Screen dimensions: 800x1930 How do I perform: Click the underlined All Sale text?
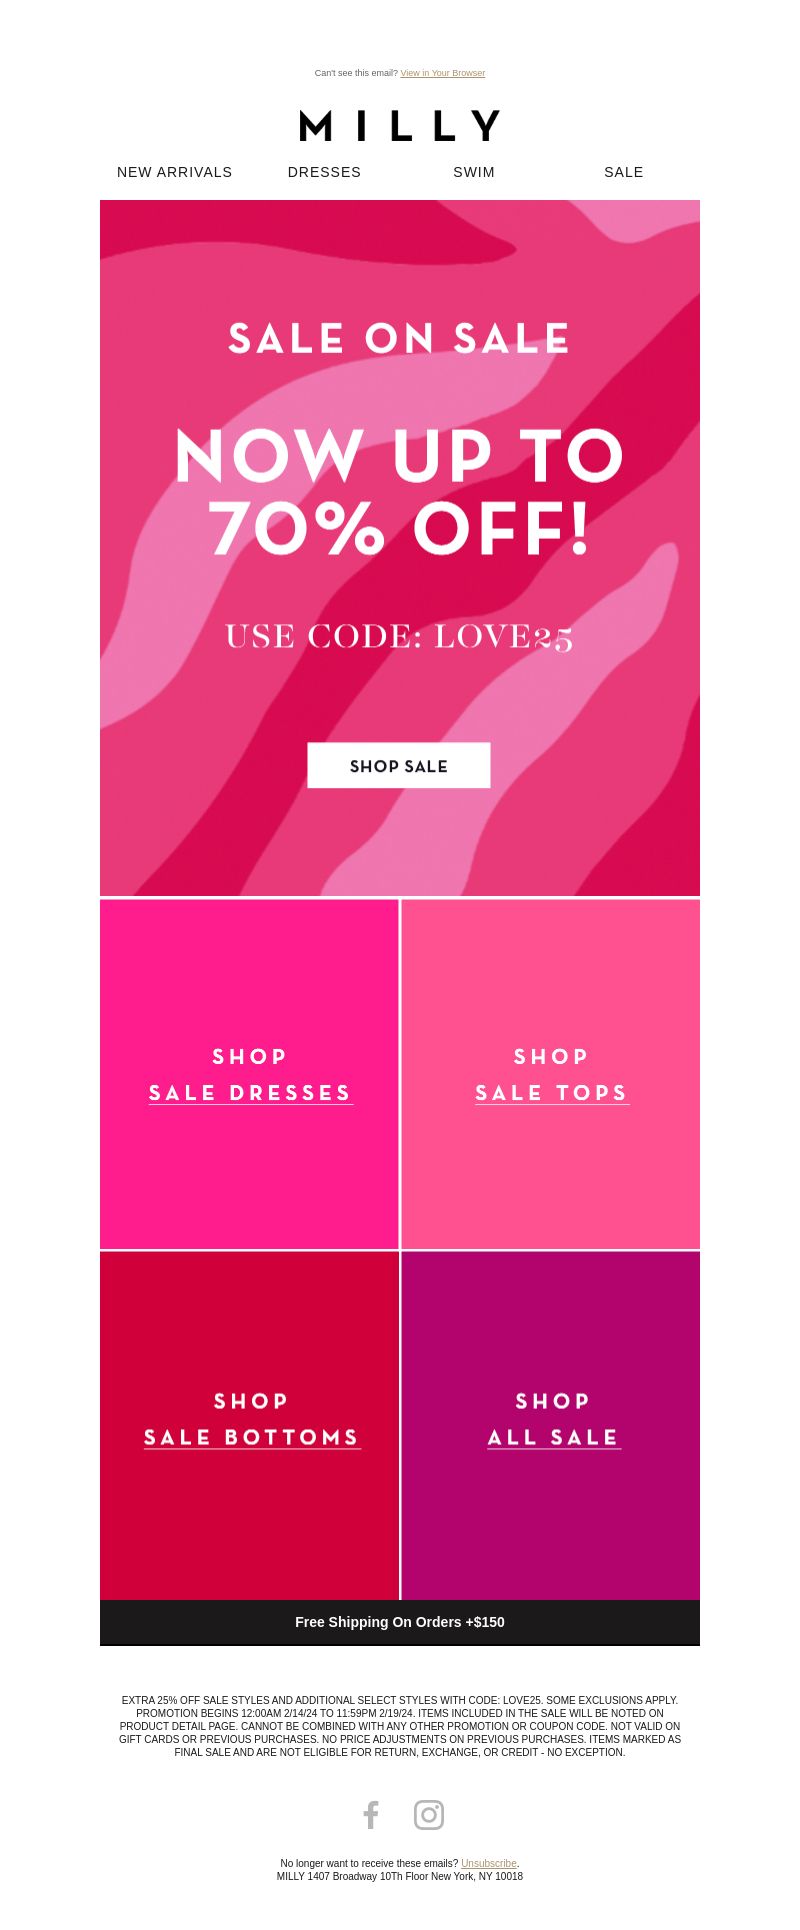(x=554, y=1438)
